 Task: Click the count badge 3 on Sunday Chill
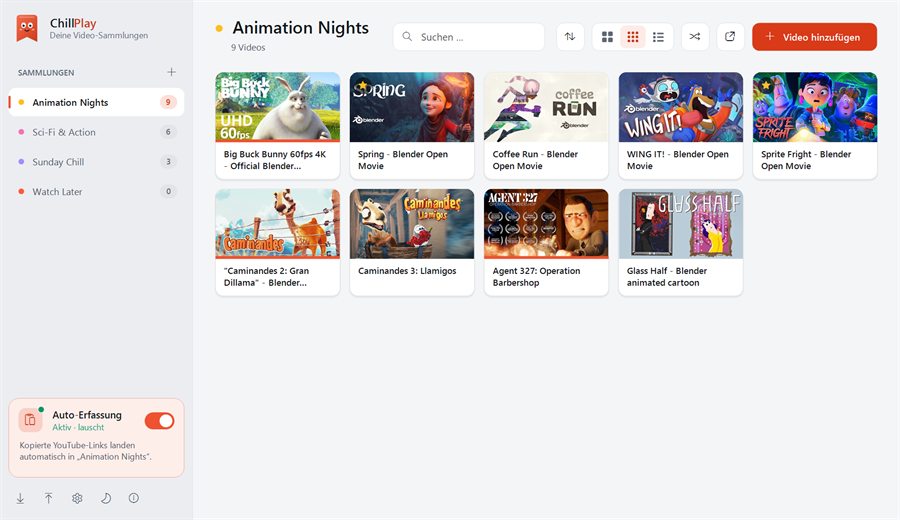pyautogui.click(x=168, y=162)
